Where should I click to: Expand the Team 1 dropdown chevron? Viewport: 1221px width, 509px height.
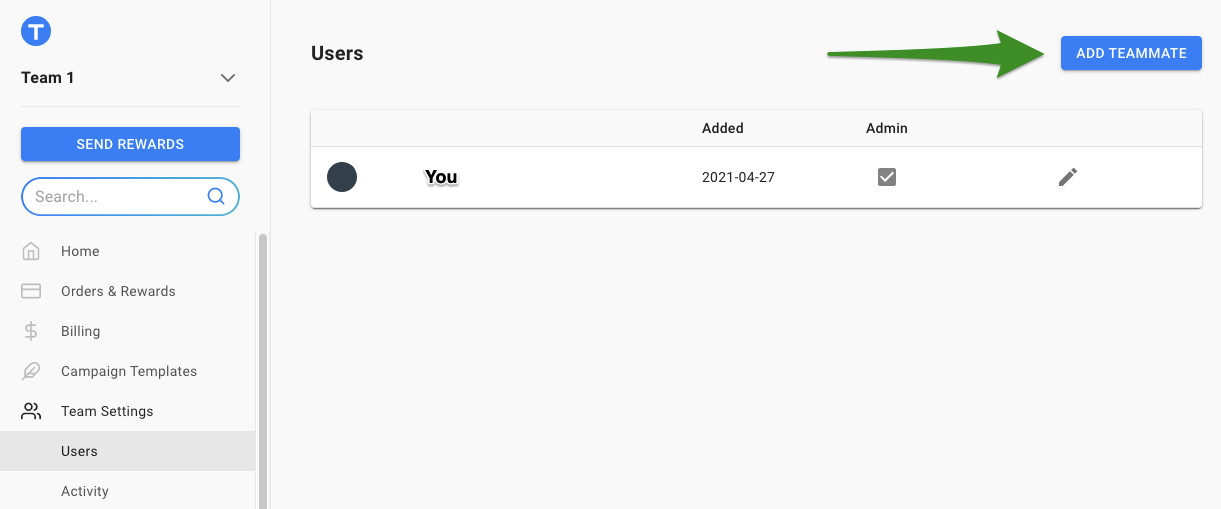[228, 78]
